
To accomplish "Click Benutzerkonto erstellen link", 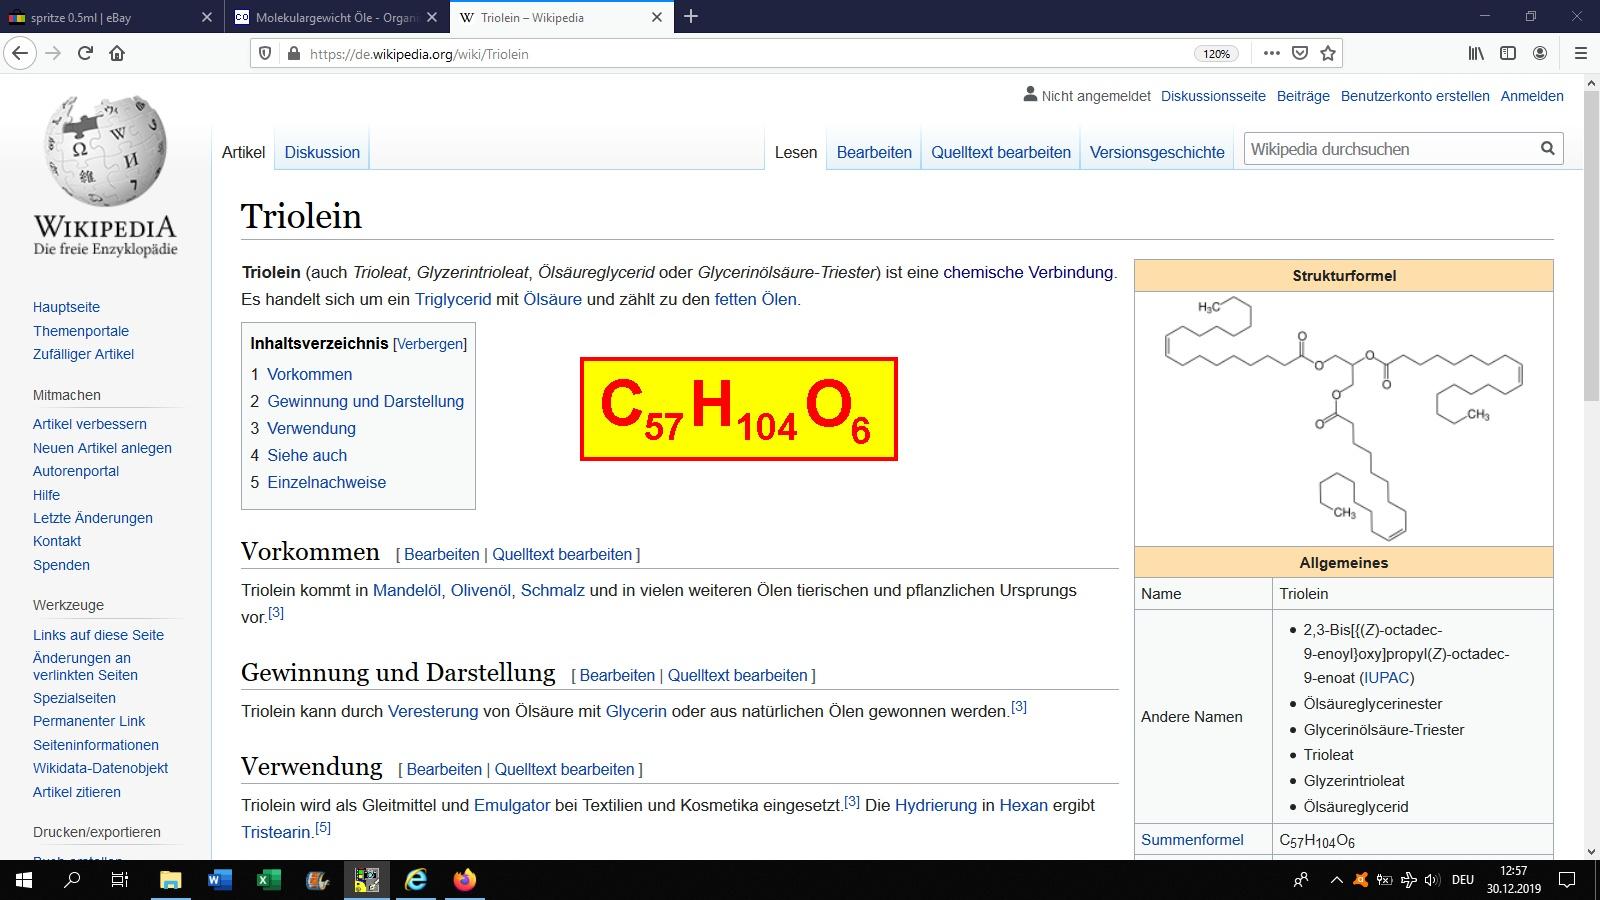I will [1415, 96].
